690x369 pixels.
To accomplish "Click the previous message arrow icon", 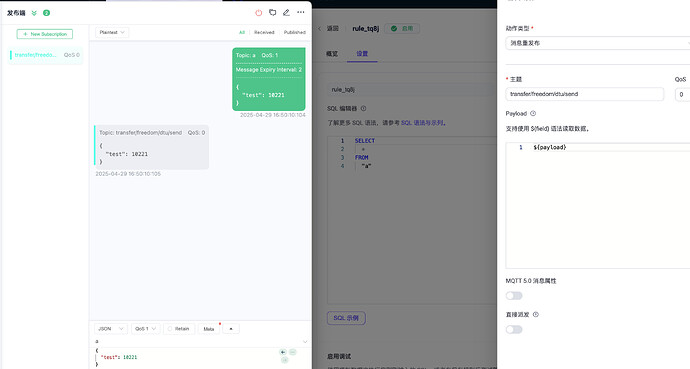I will point(283,352).
